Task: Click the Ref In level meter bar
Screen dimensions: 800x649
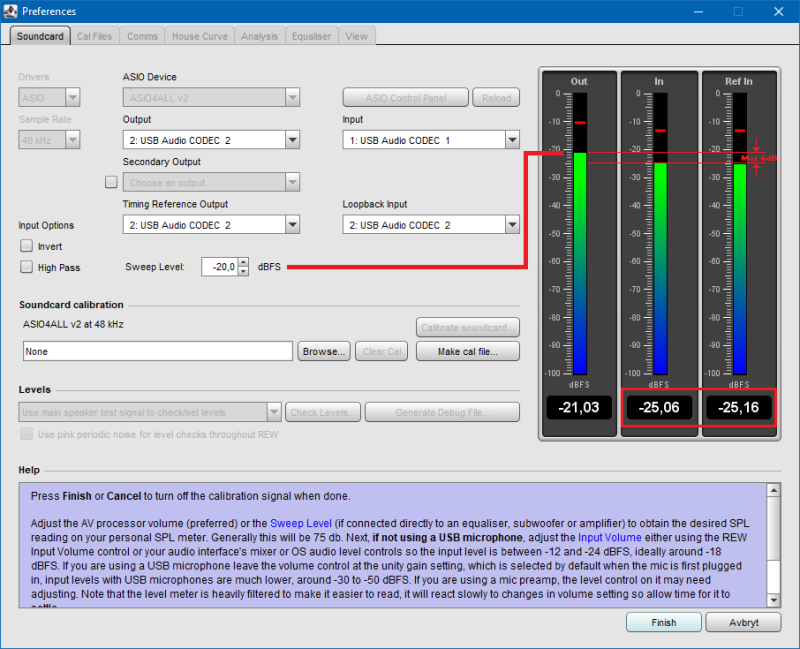Action: pos(740,234)
